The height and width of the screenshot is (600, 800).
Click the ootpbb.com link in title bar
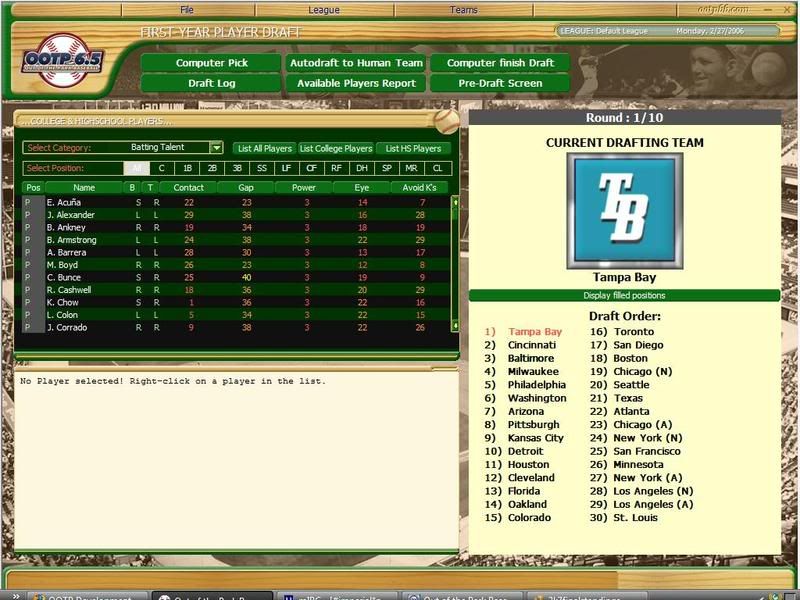723,9
